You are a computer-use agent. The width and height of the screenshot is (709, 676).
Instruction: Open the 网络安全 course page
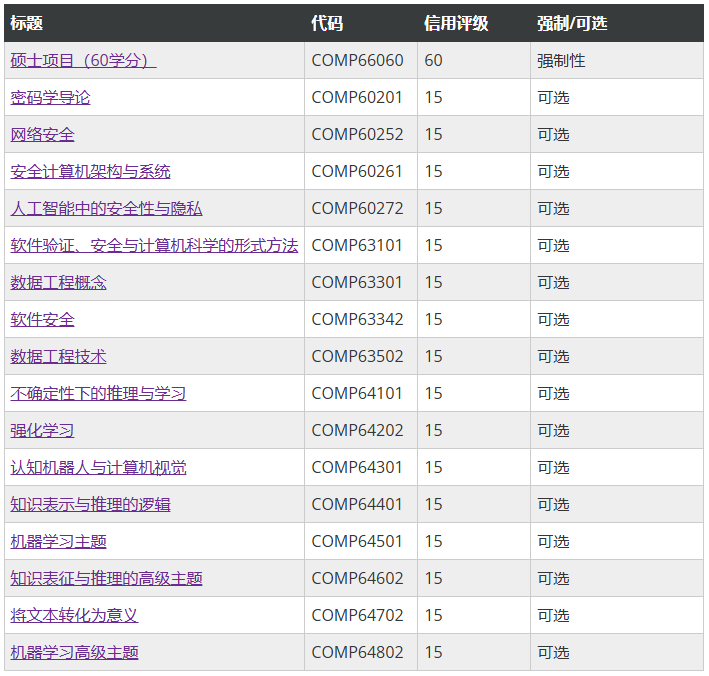click(x=42, y=134)
